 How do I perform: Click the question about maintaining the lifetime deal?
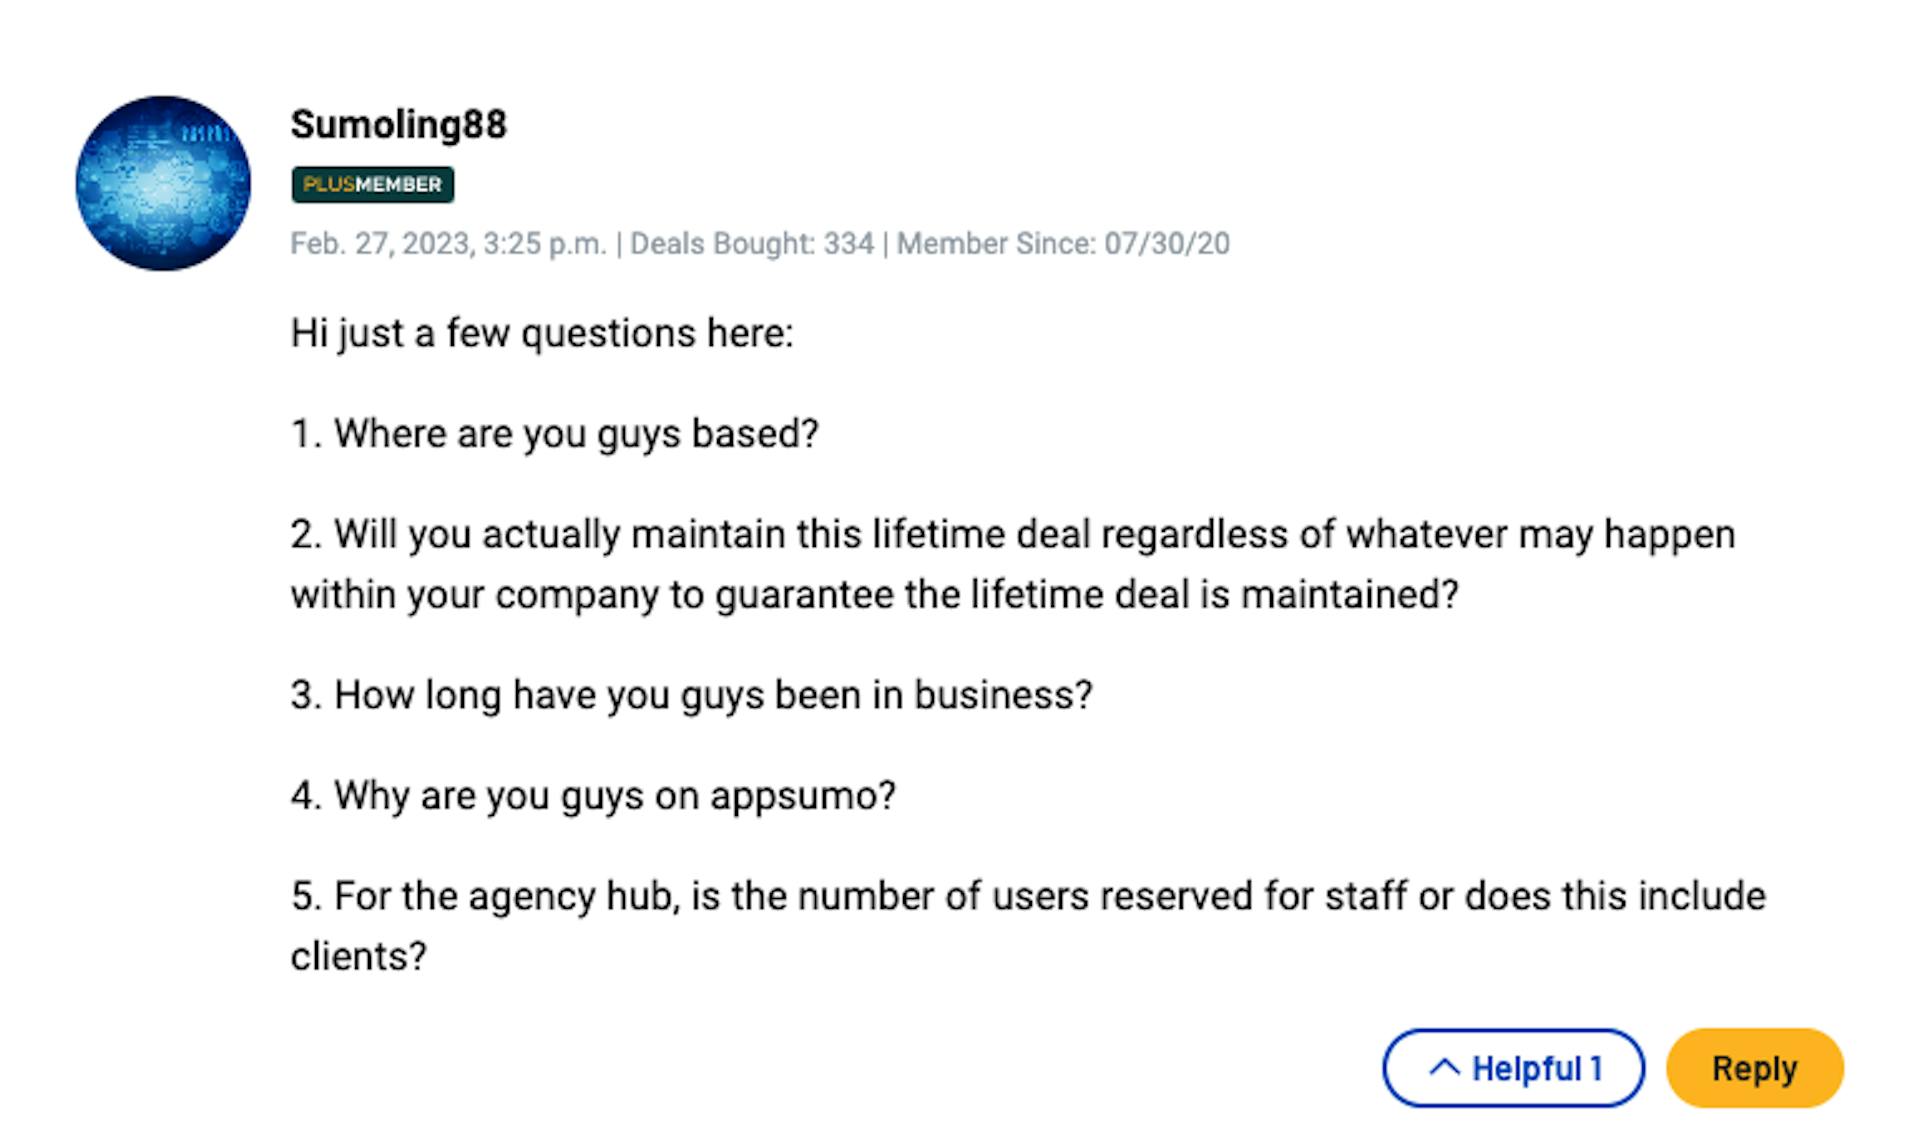pos(1012,564)
